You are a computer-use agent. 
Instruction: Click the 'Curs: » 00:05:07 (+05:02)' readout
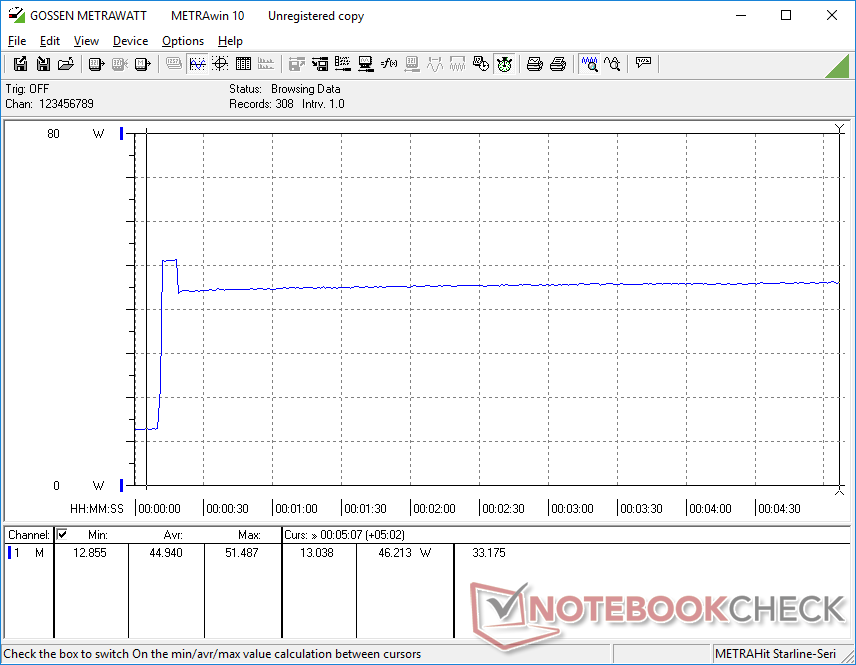pos(344,535)
